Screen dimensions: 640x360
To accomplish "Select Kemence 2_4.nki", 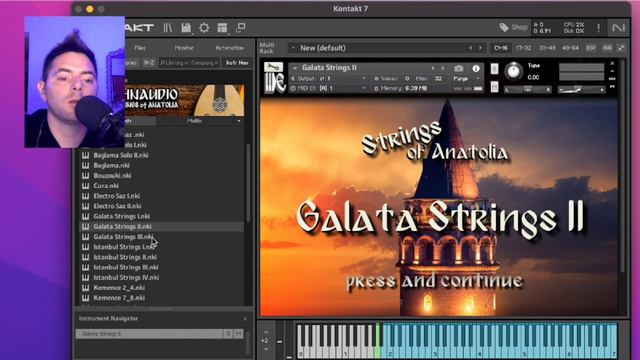I will (119, 288).
